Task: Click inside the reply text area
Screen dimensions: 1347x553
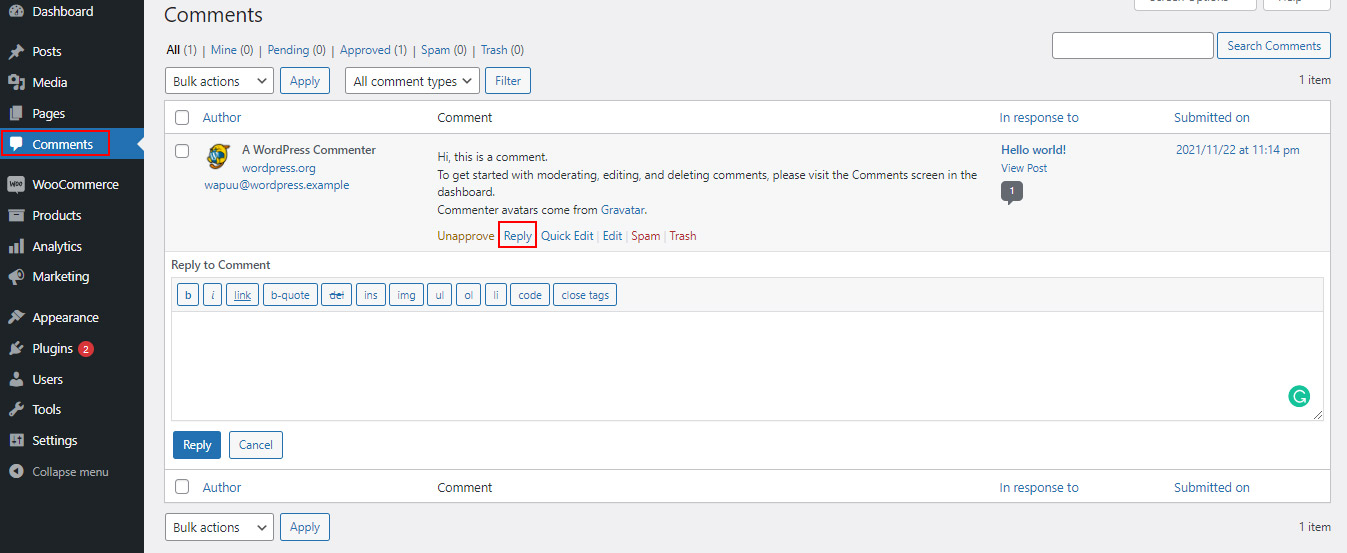Action: click(x=700, y=365)
